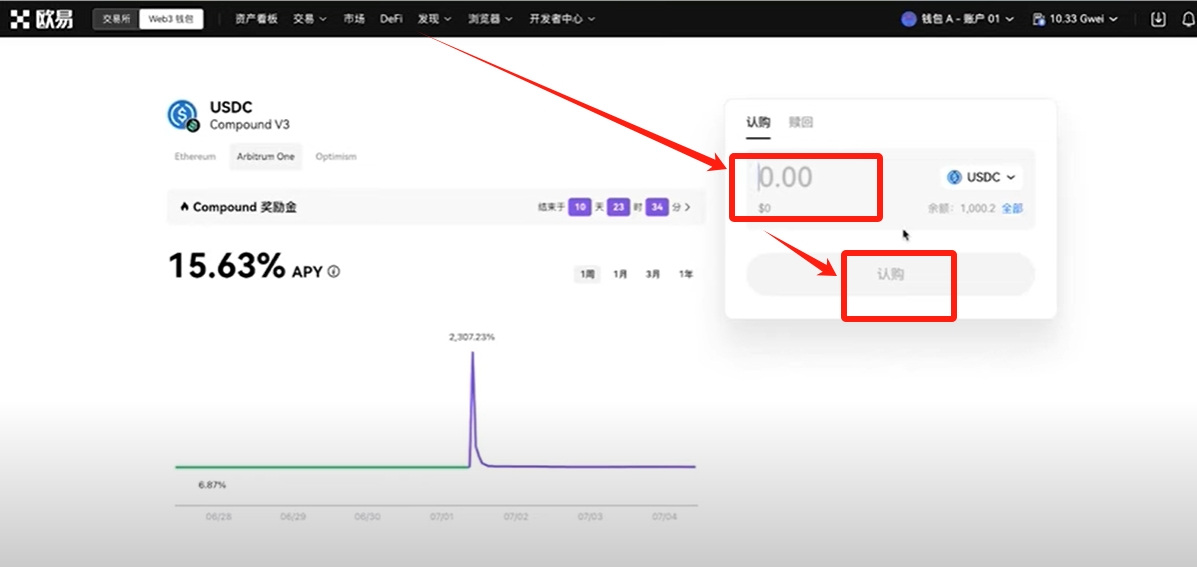
Task: Click the $0 value under amount
Action: tap(765, 208)
